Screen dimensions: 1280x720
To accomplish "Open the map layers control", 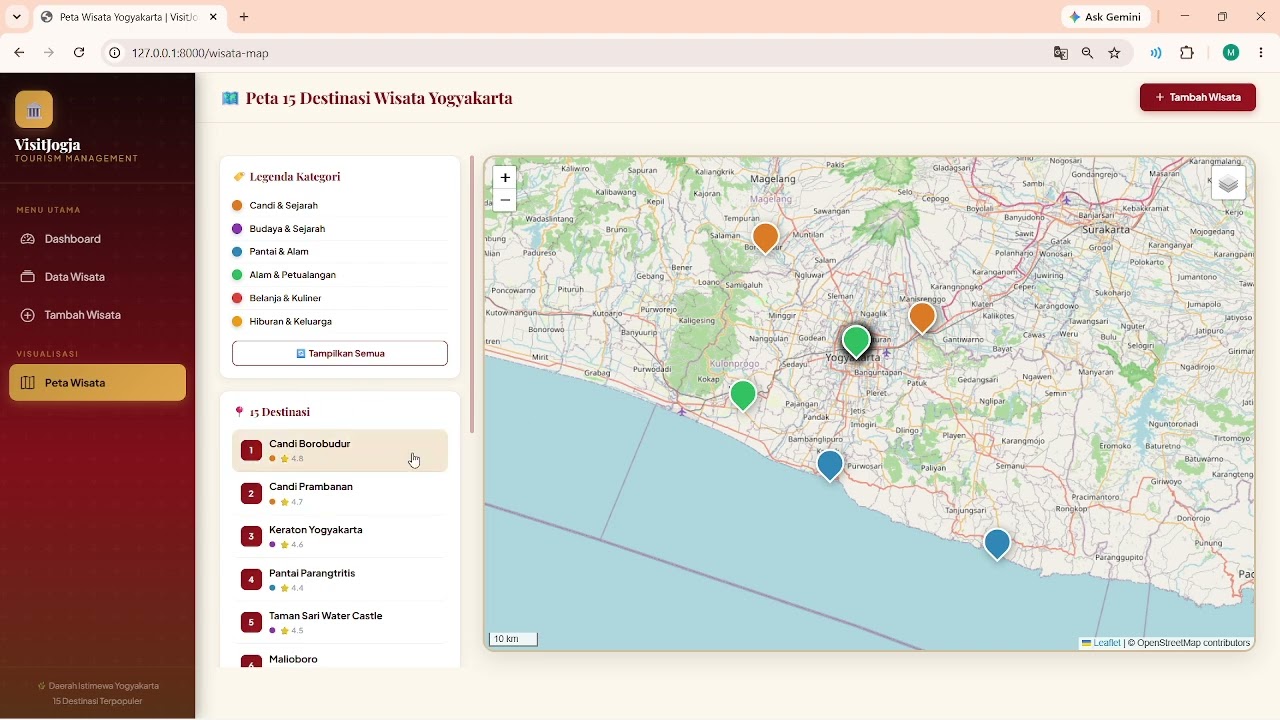I will click(1228, 184).
